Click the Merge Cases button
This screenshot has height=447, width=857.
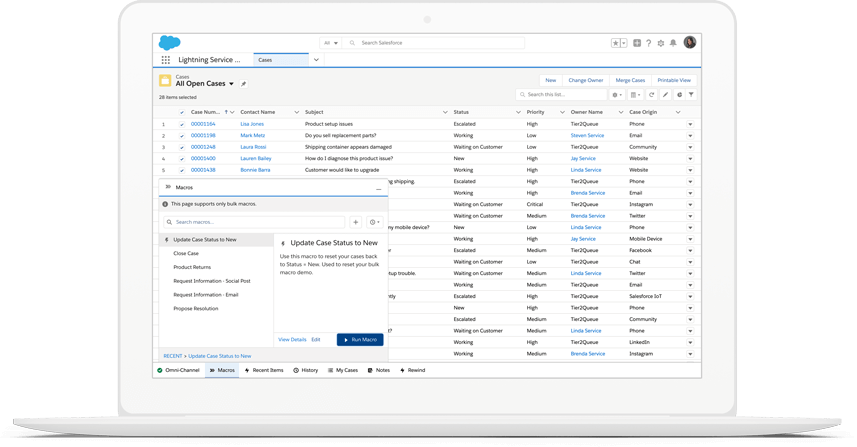(630, 80)
